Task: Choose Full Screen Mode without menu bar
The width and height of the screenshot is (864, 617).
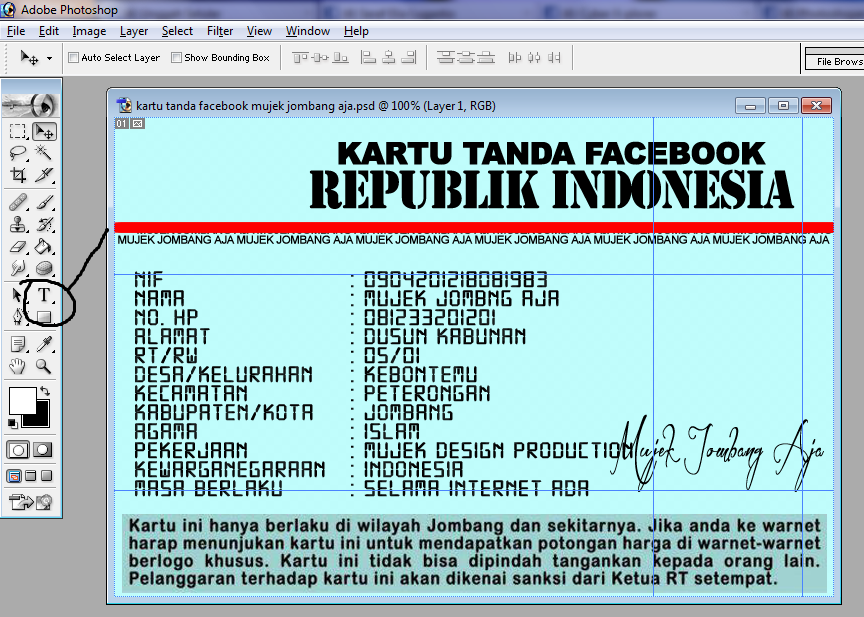Action: point(47,475)
